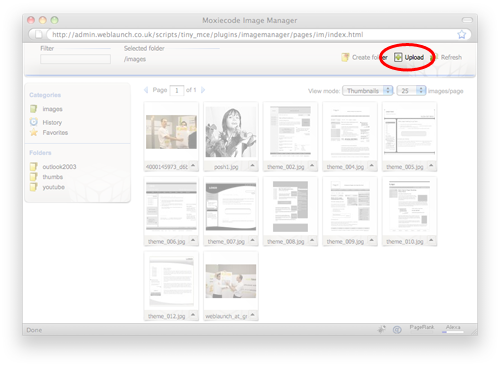Expand the menu arrow for theme_002.jpg

tap(312, 166)
